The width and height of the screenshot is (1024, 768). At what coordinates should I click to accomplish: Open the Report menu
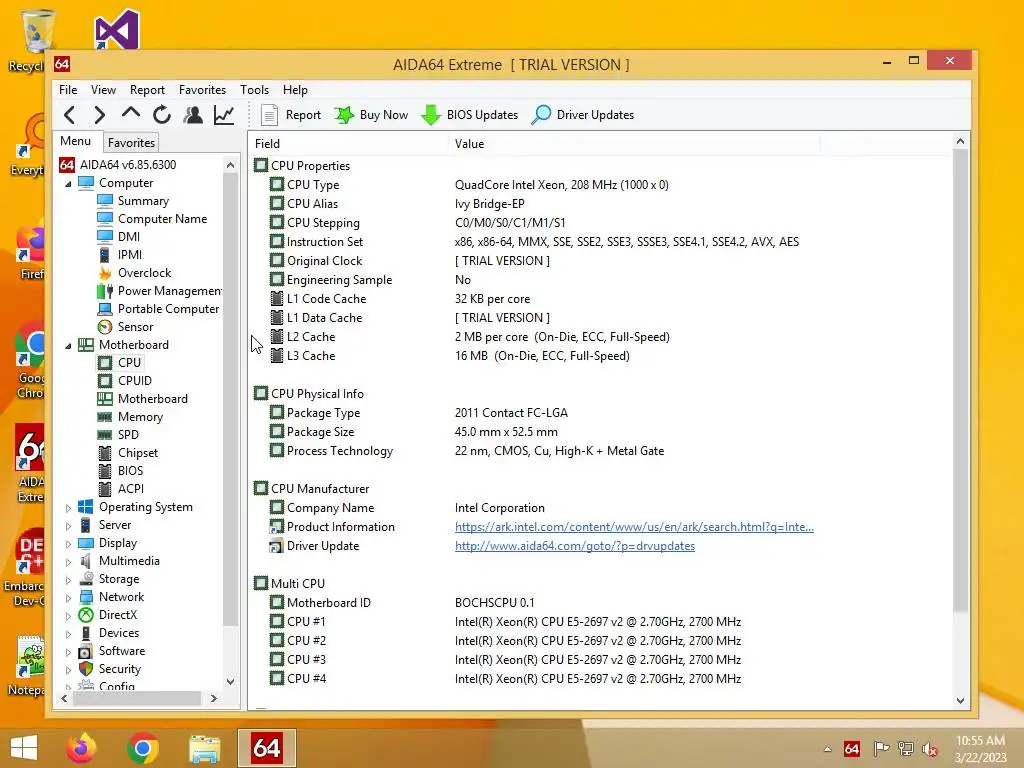tap(147, 89)
